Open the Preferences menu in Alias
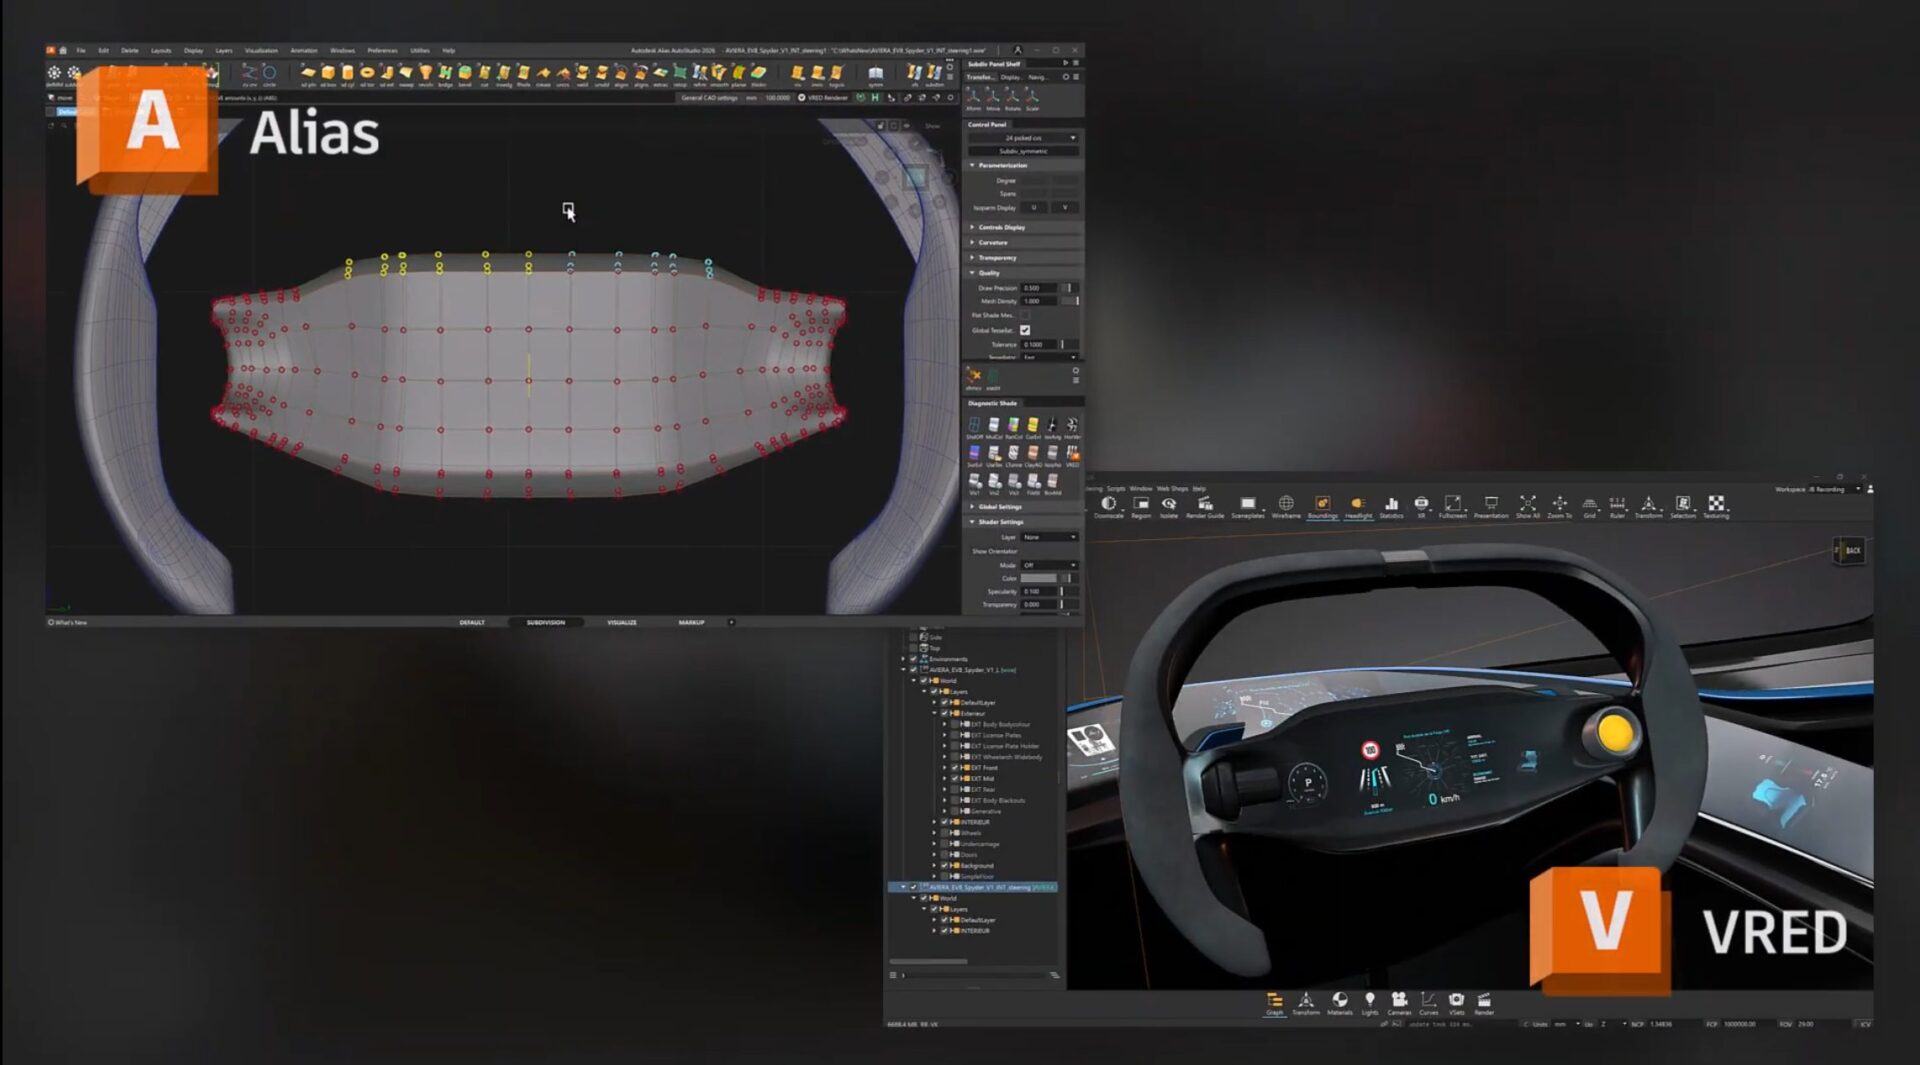The image size is (1920, 1065). point(382,50)
